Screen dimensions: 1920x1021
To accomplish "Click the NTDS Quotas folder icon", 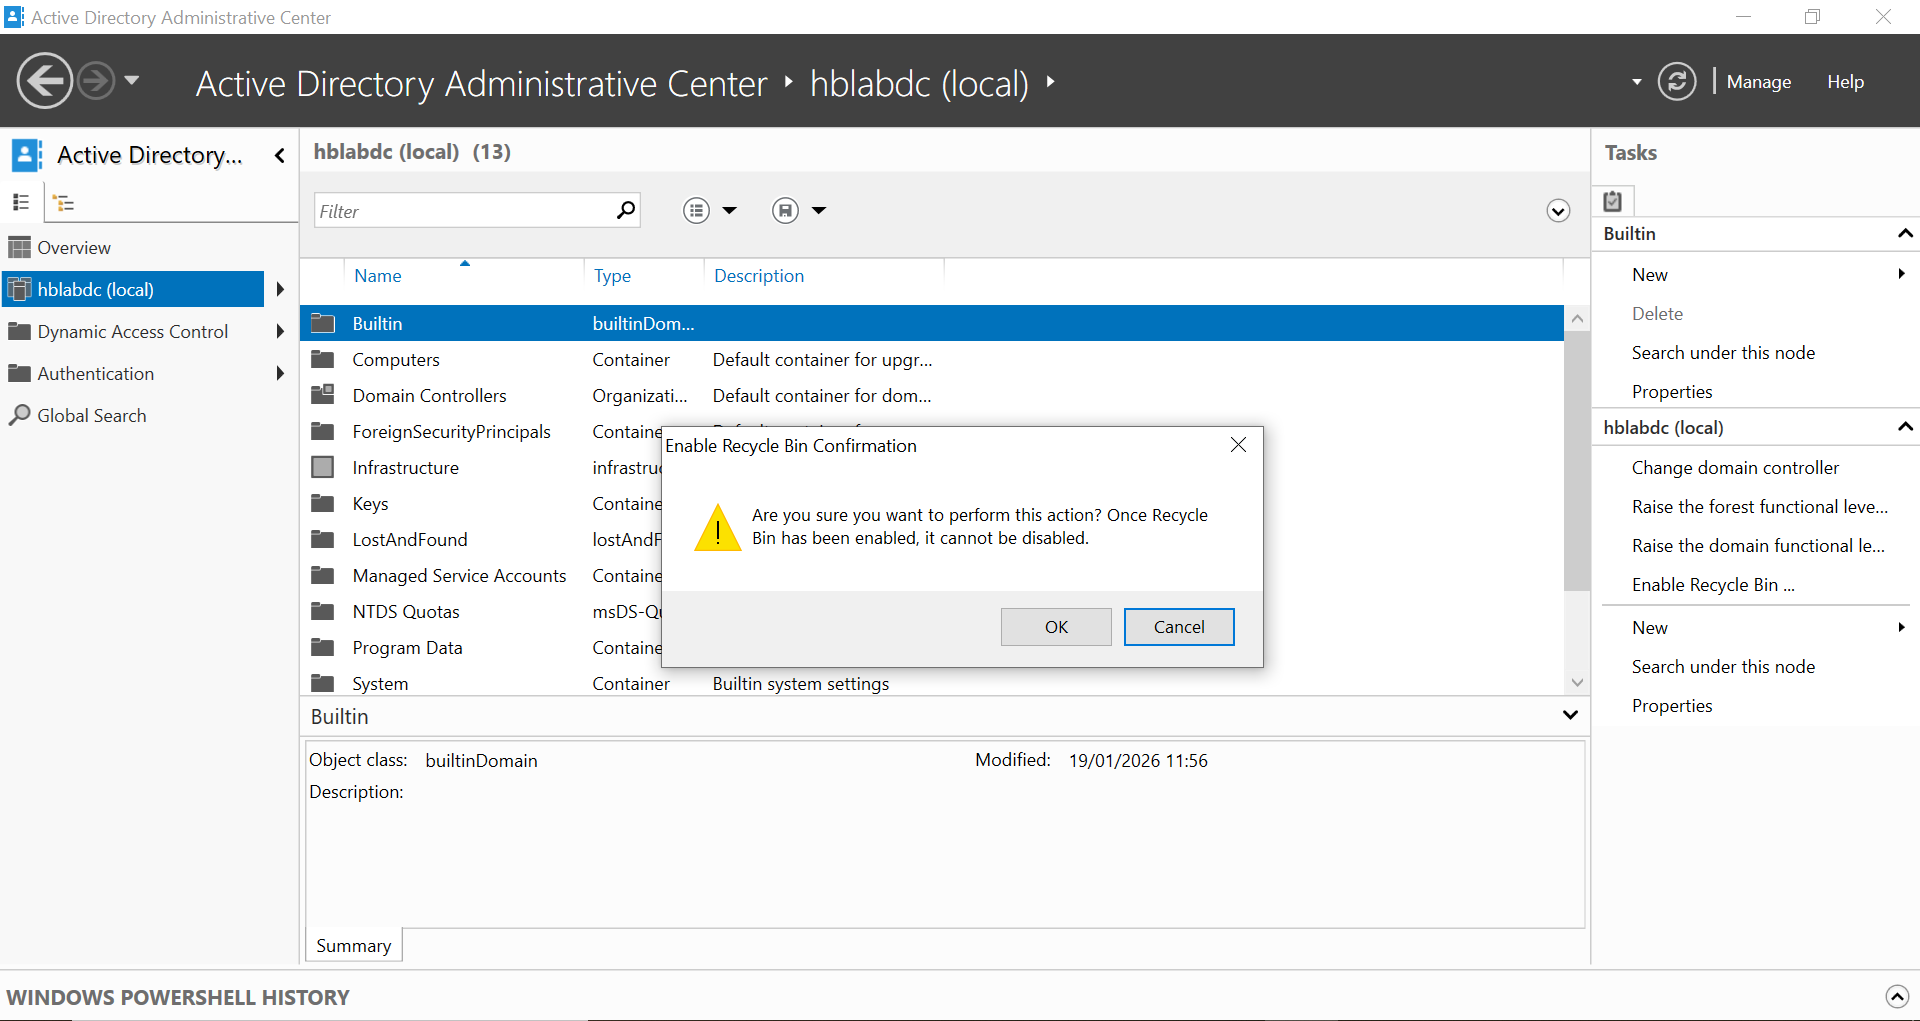I will pyautogui.click(x=323, y=611).
